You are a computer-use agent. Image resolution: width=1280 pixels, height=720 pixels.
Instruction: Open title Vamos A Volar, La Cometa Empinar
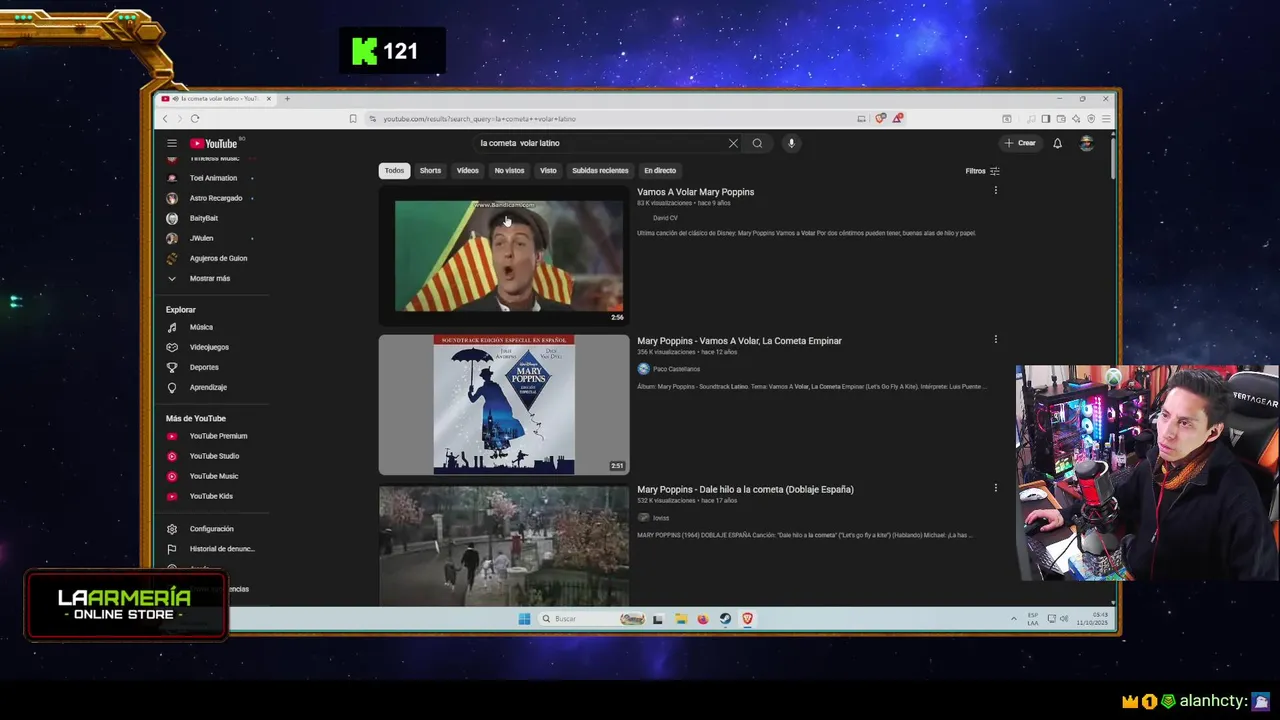click(x=739, y=341)
